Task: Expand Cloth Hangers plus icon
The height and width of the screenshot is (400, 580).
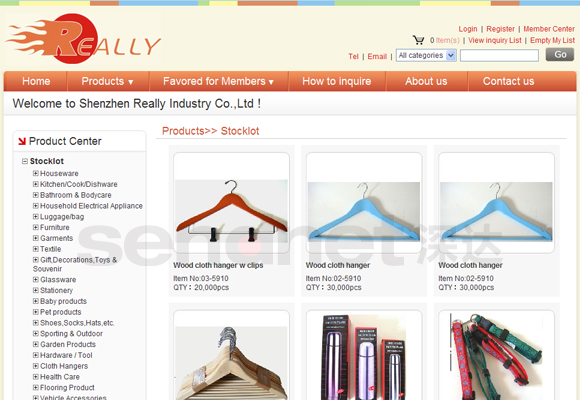Action: 36,366
